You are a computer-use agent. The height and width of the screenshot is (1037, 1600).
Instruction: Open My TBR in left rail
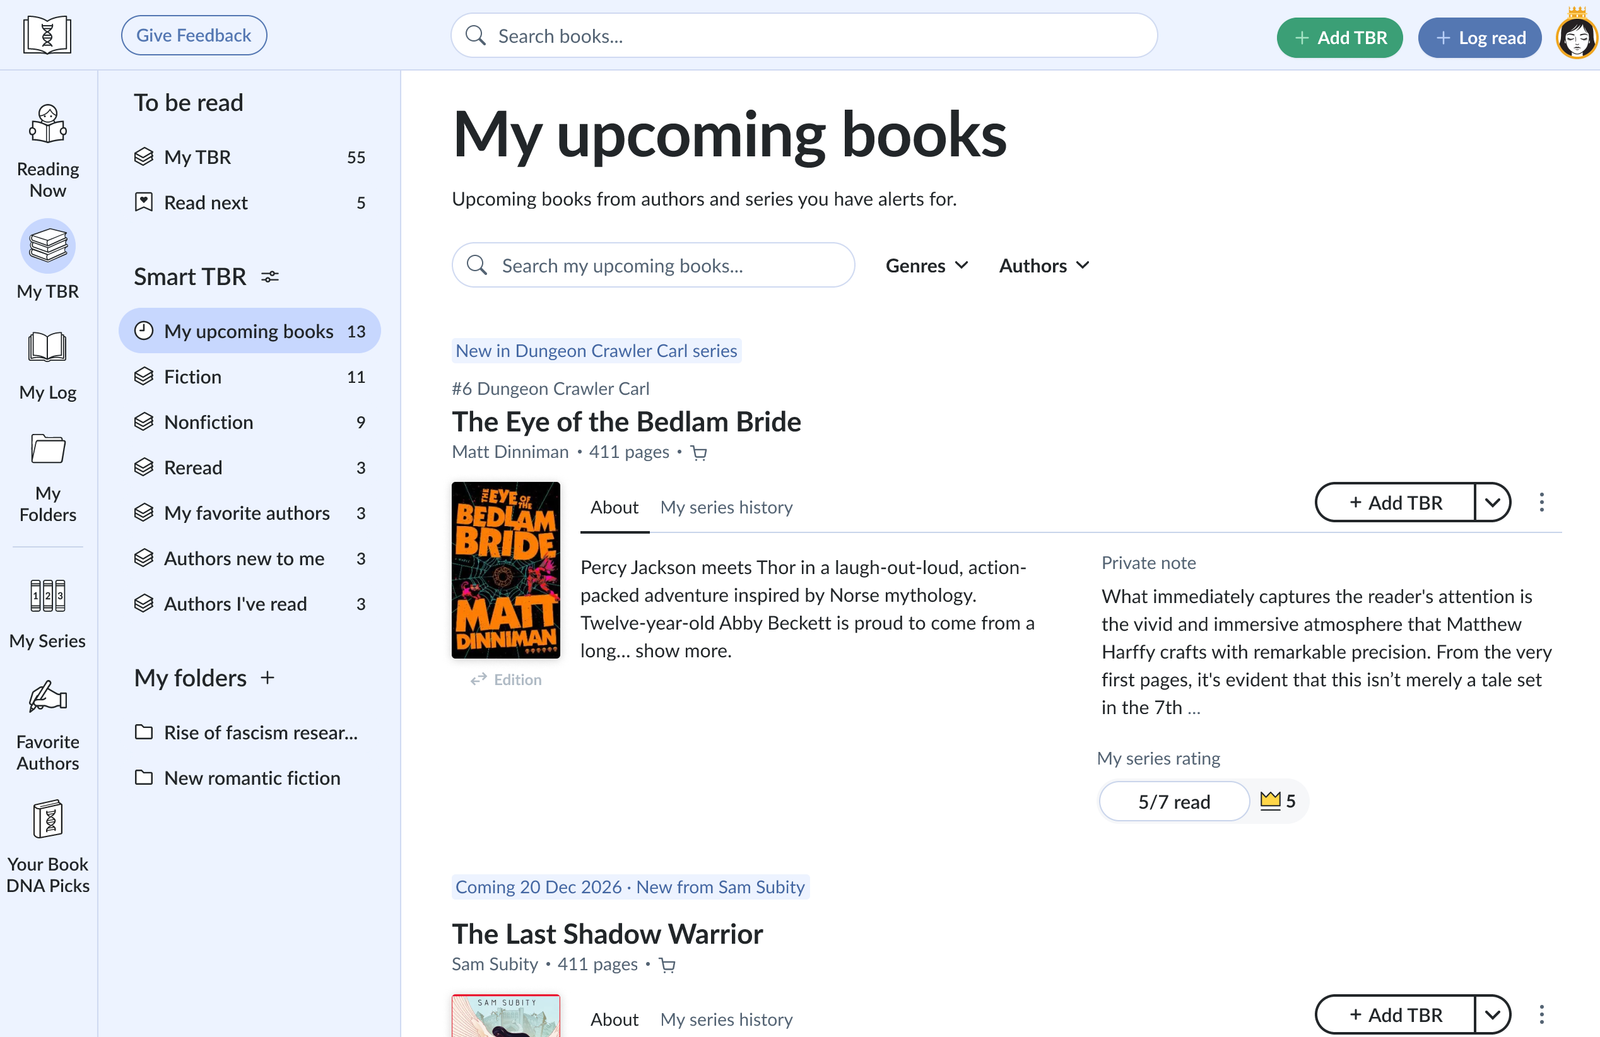coord(48,259)
